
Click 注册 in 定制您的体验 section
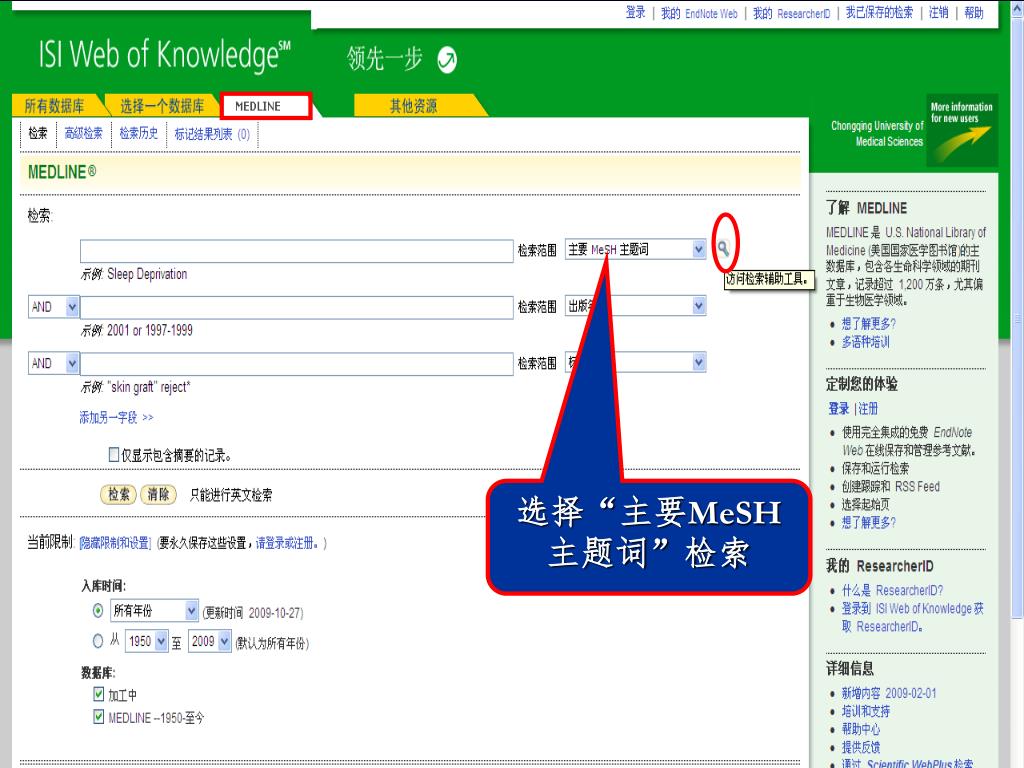click(868, 409)
